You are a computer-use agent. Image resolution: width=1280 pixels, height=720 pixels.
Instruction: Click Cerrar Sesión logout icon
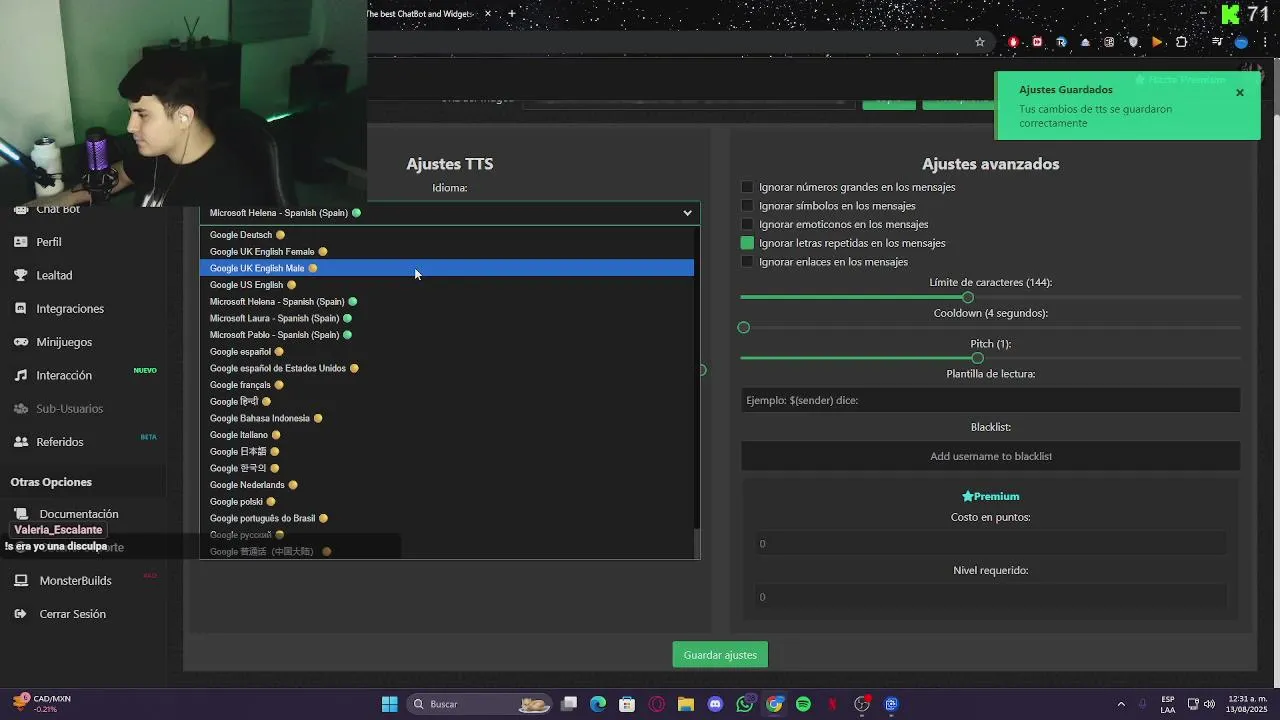pyautogui.click(x=20, y=614)
